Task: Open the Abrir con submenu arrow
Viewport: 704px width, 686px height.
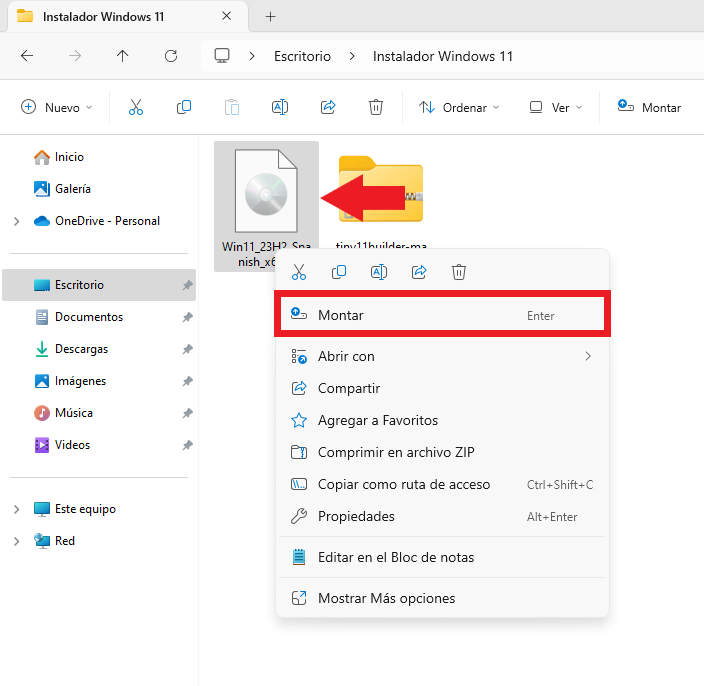Action: [x=588, y=356]
